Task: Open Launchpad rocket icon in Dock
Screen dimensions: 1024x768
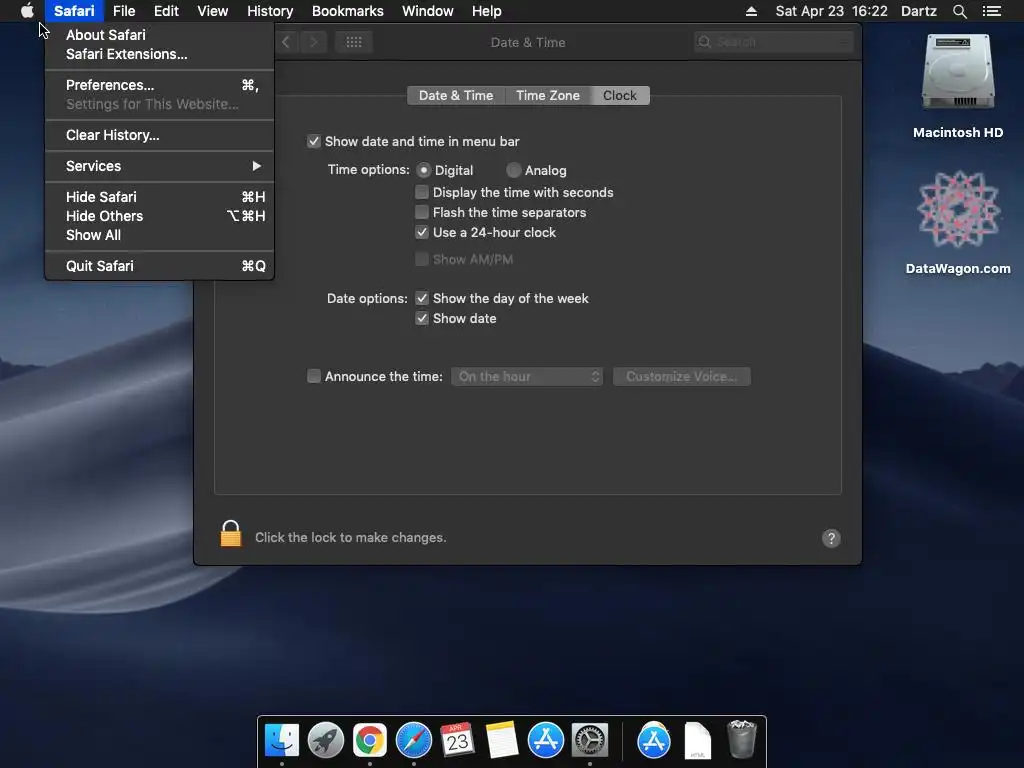Action: pyautogui.click(x=326, y=740)
